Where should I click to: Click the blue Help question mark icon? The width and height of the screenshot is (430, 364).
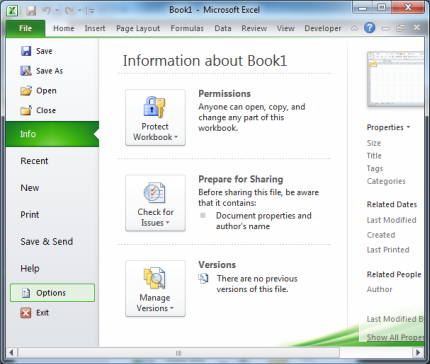(369, 28)
